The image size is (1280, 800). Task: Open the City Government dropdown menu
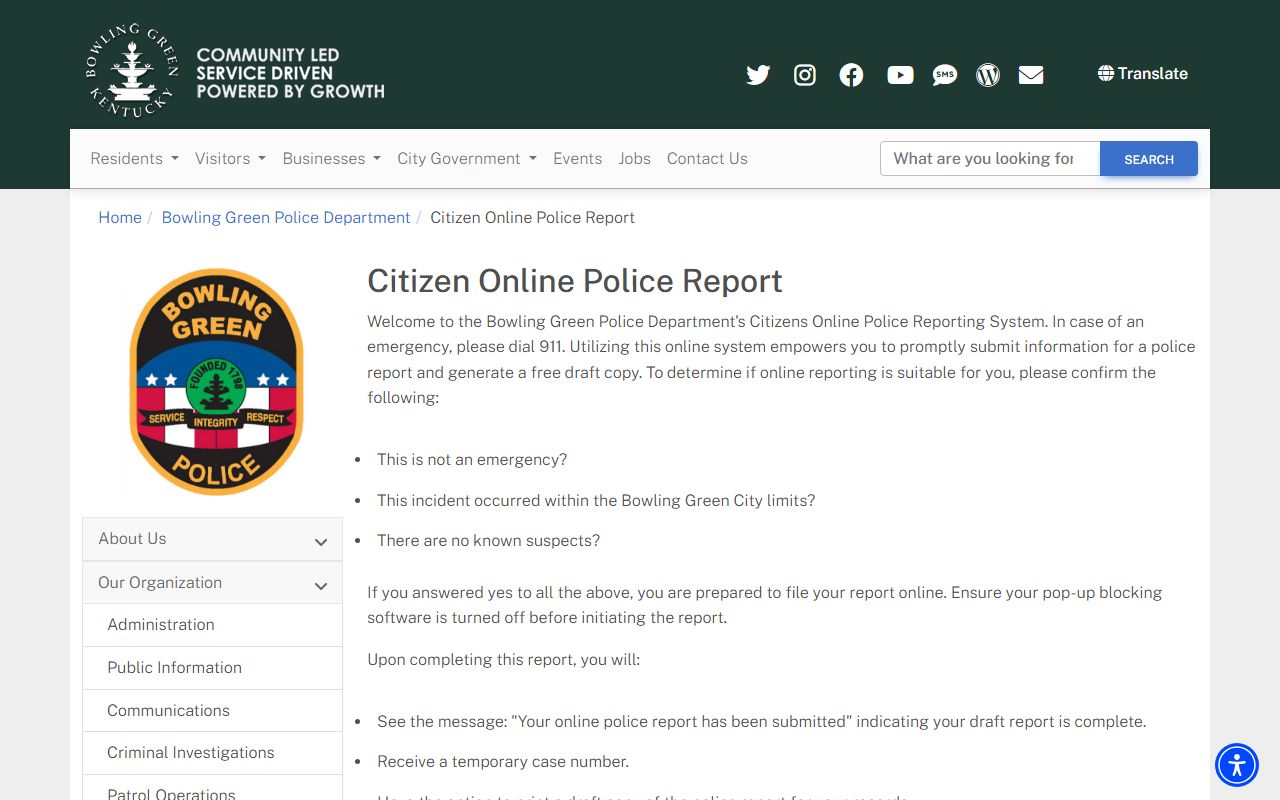click(467, 158)
